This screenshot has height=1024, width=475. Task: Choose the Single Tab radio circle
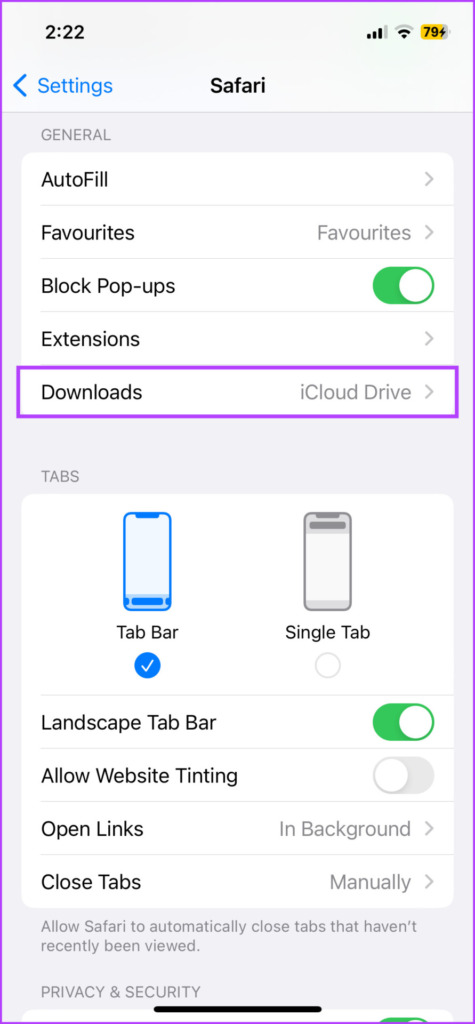click(327, 665)
